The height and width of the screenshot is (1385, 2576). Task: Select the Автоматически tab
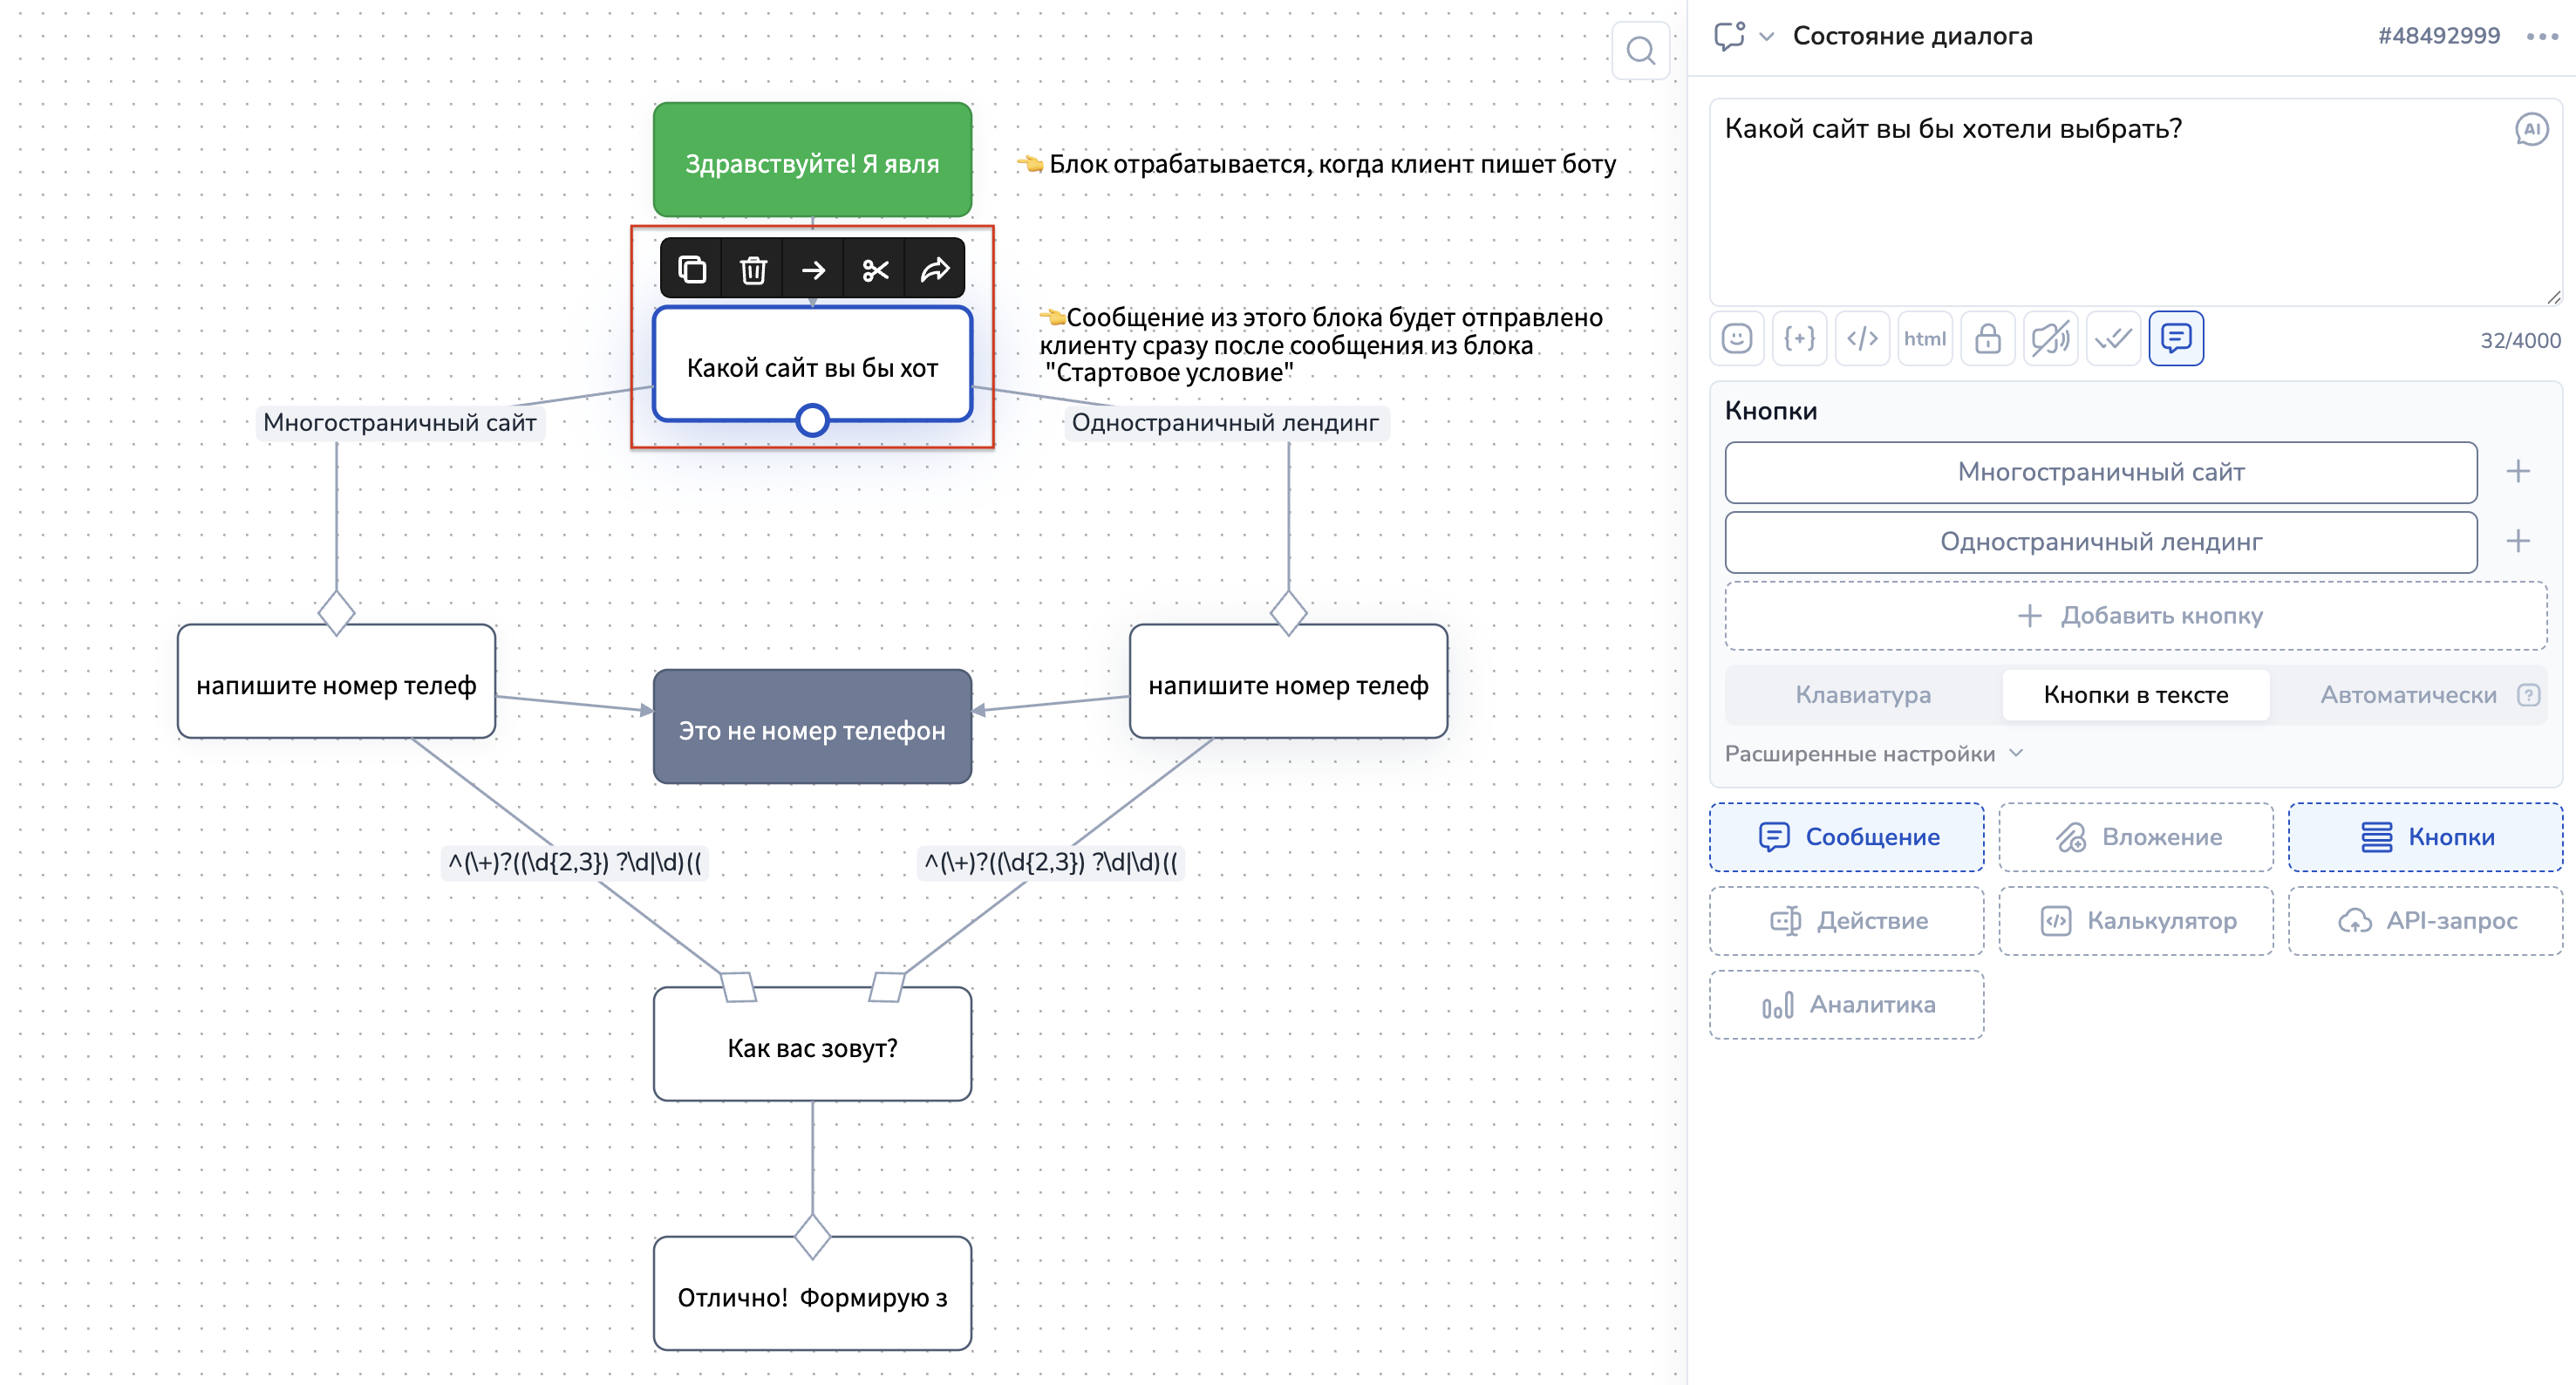[2407, 695]
